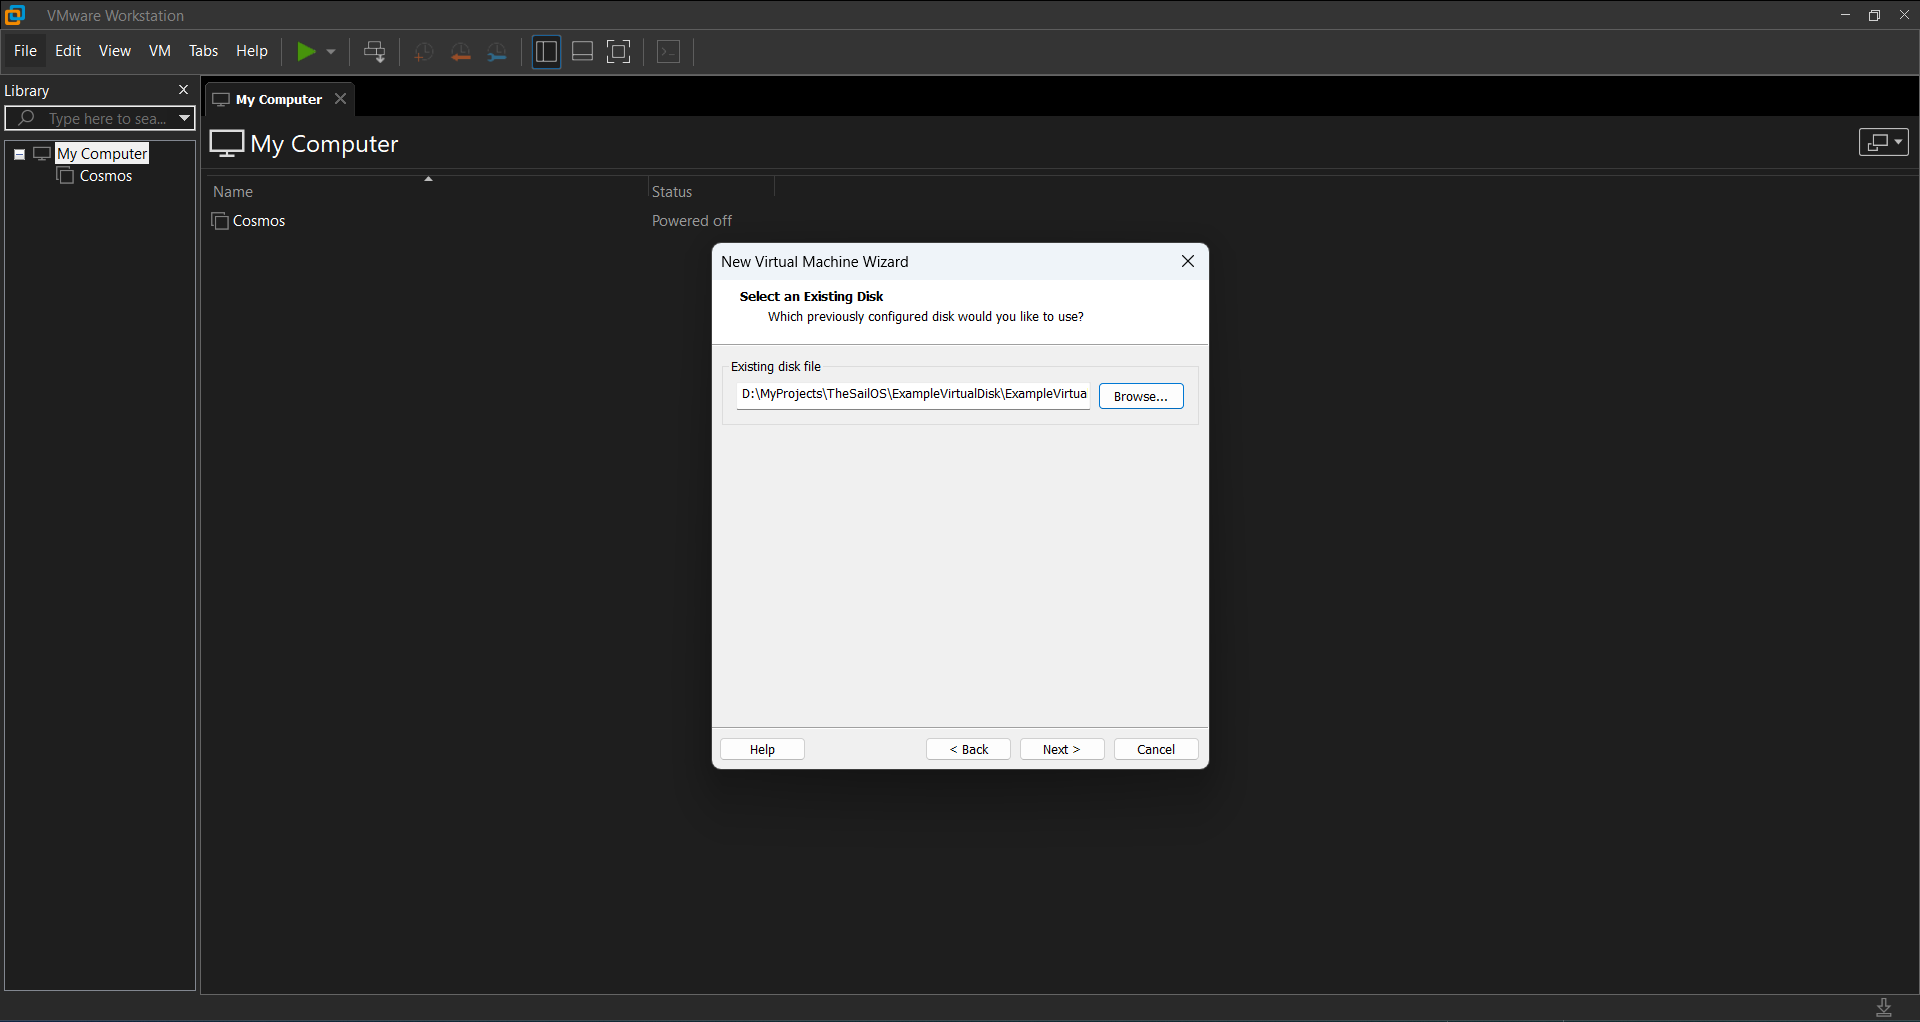The height and width of the screenshot is (1022, 1920).
Task: Click Cancel in the wizard
Action: pyautogui.click(x=1156, y=749)
